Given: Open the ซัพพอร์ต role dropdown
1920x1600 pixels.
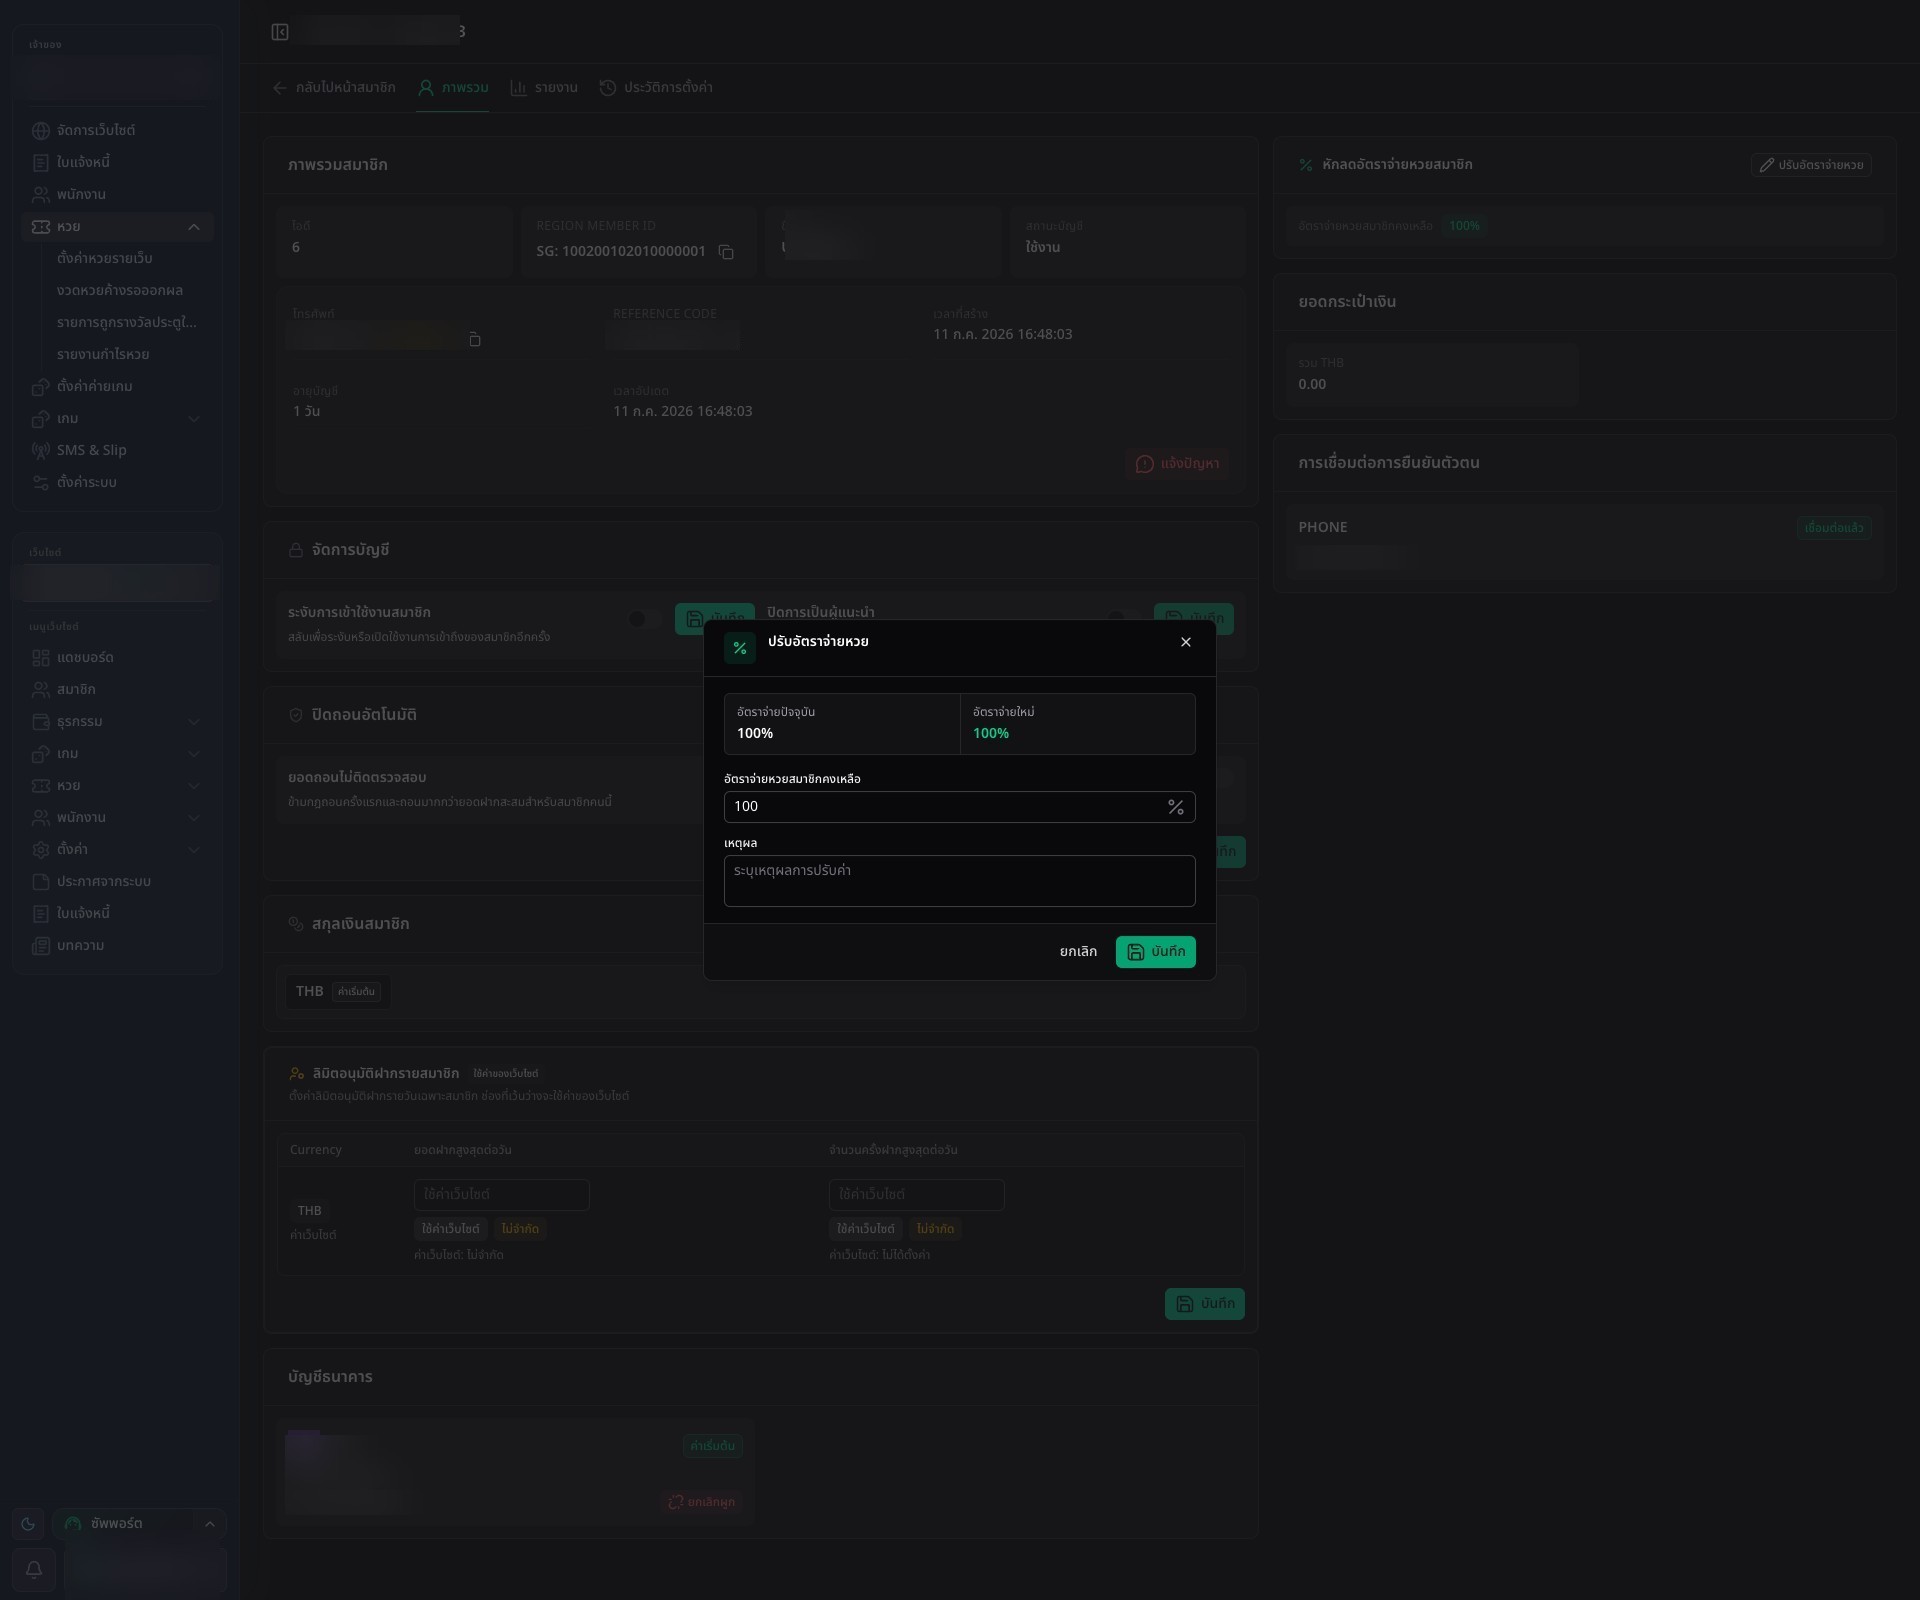Looking at the screenshot, I should (x=139, y=1524).
